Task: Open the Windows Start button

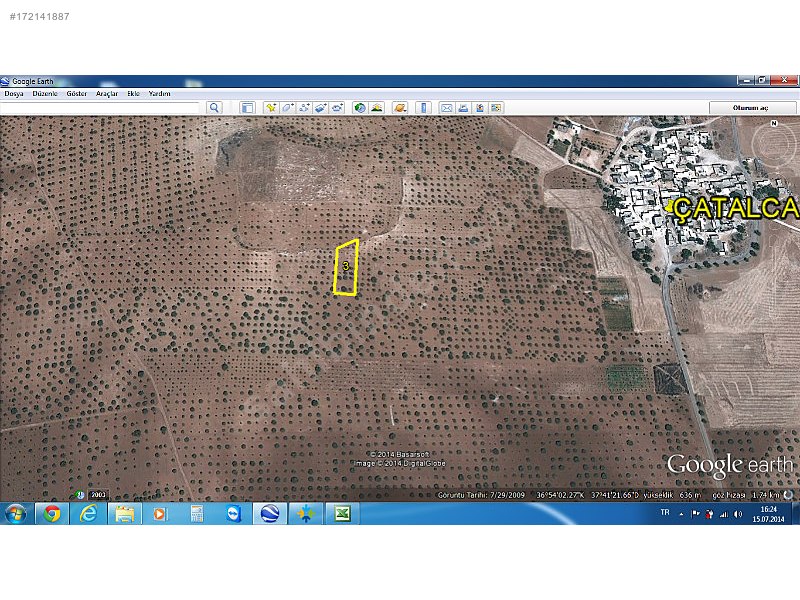Action: click(16, 513)
